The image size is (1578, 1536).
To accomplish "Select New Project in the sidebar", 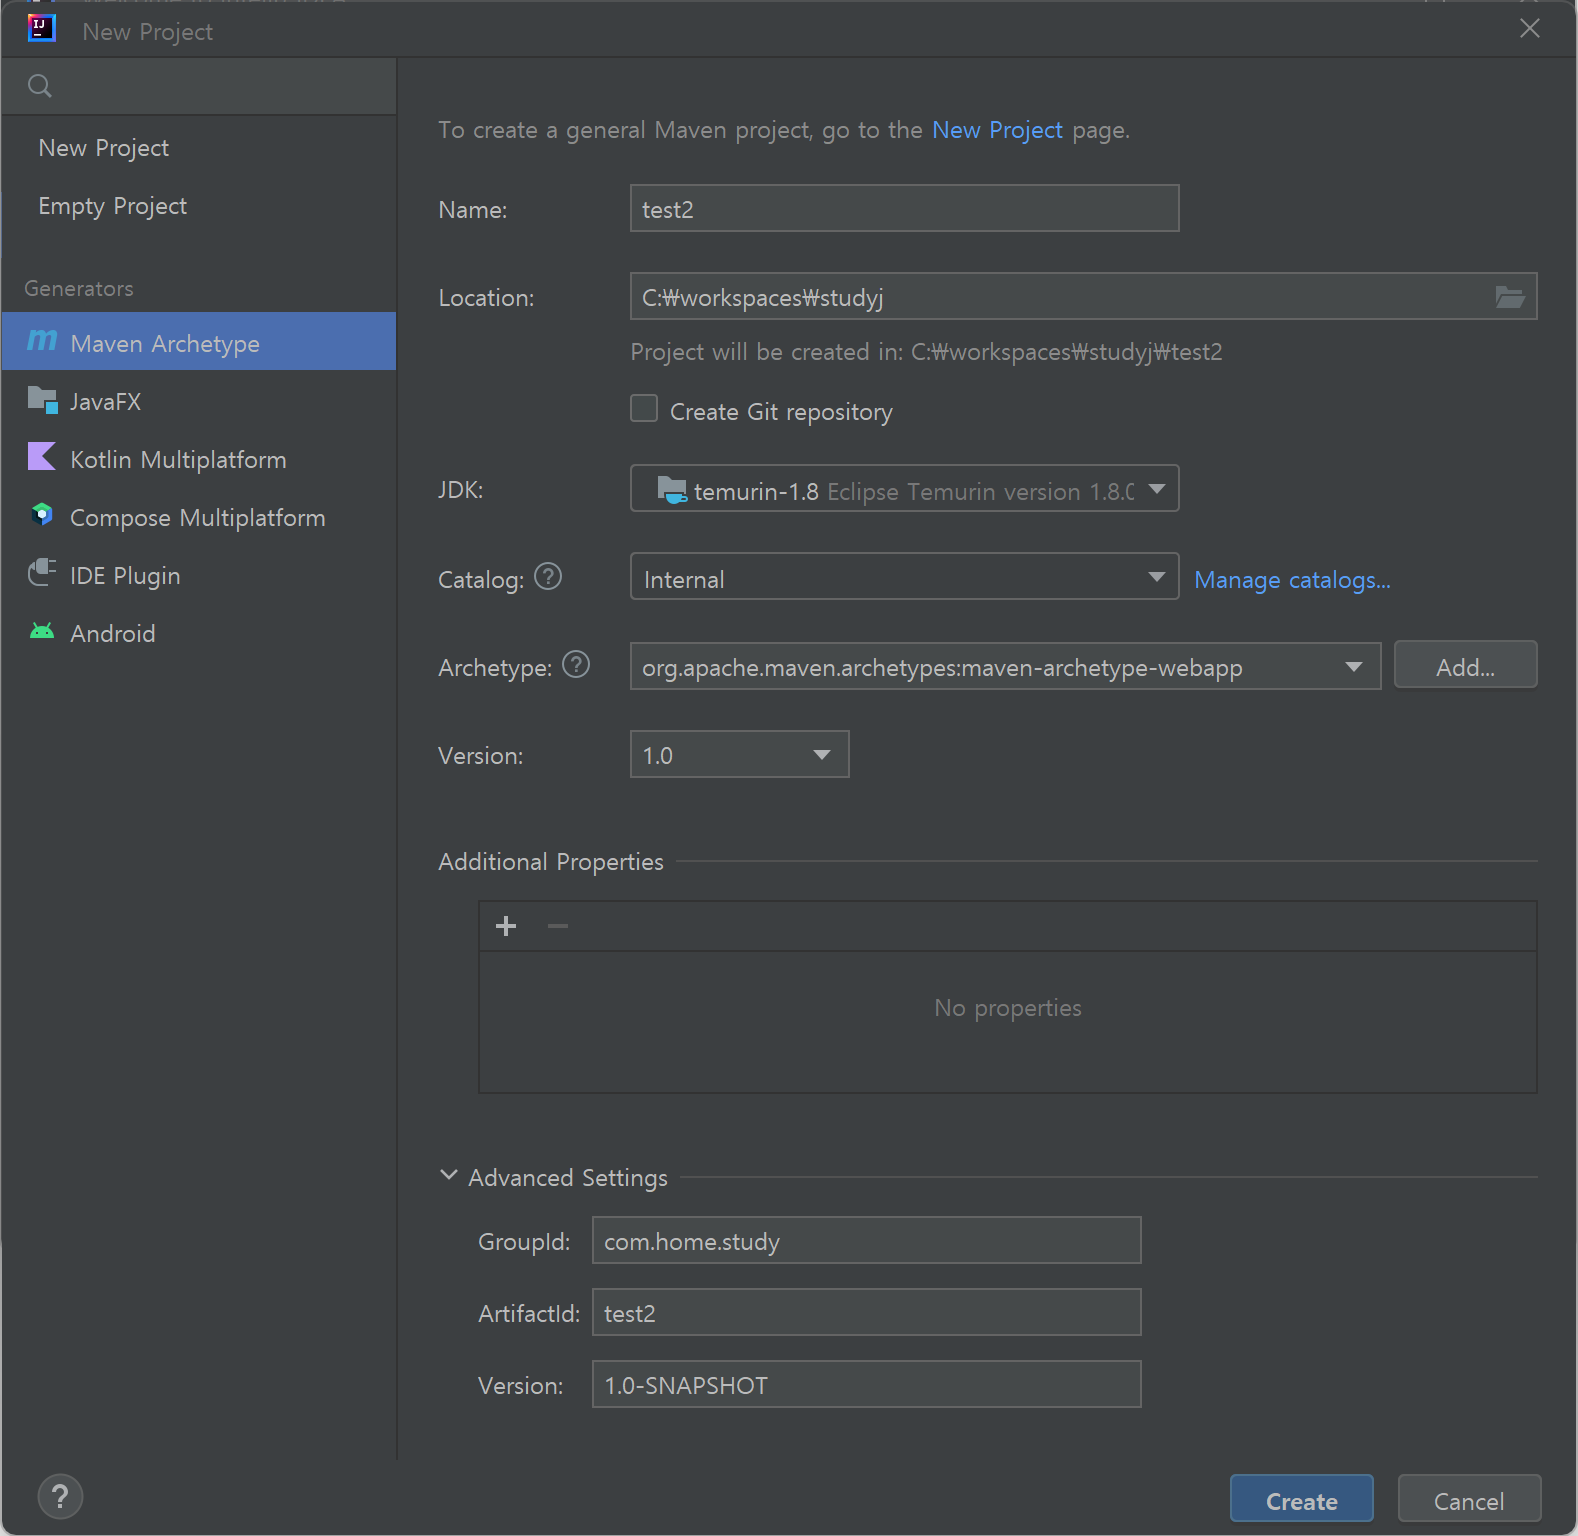I will click(x=199, y=148).
